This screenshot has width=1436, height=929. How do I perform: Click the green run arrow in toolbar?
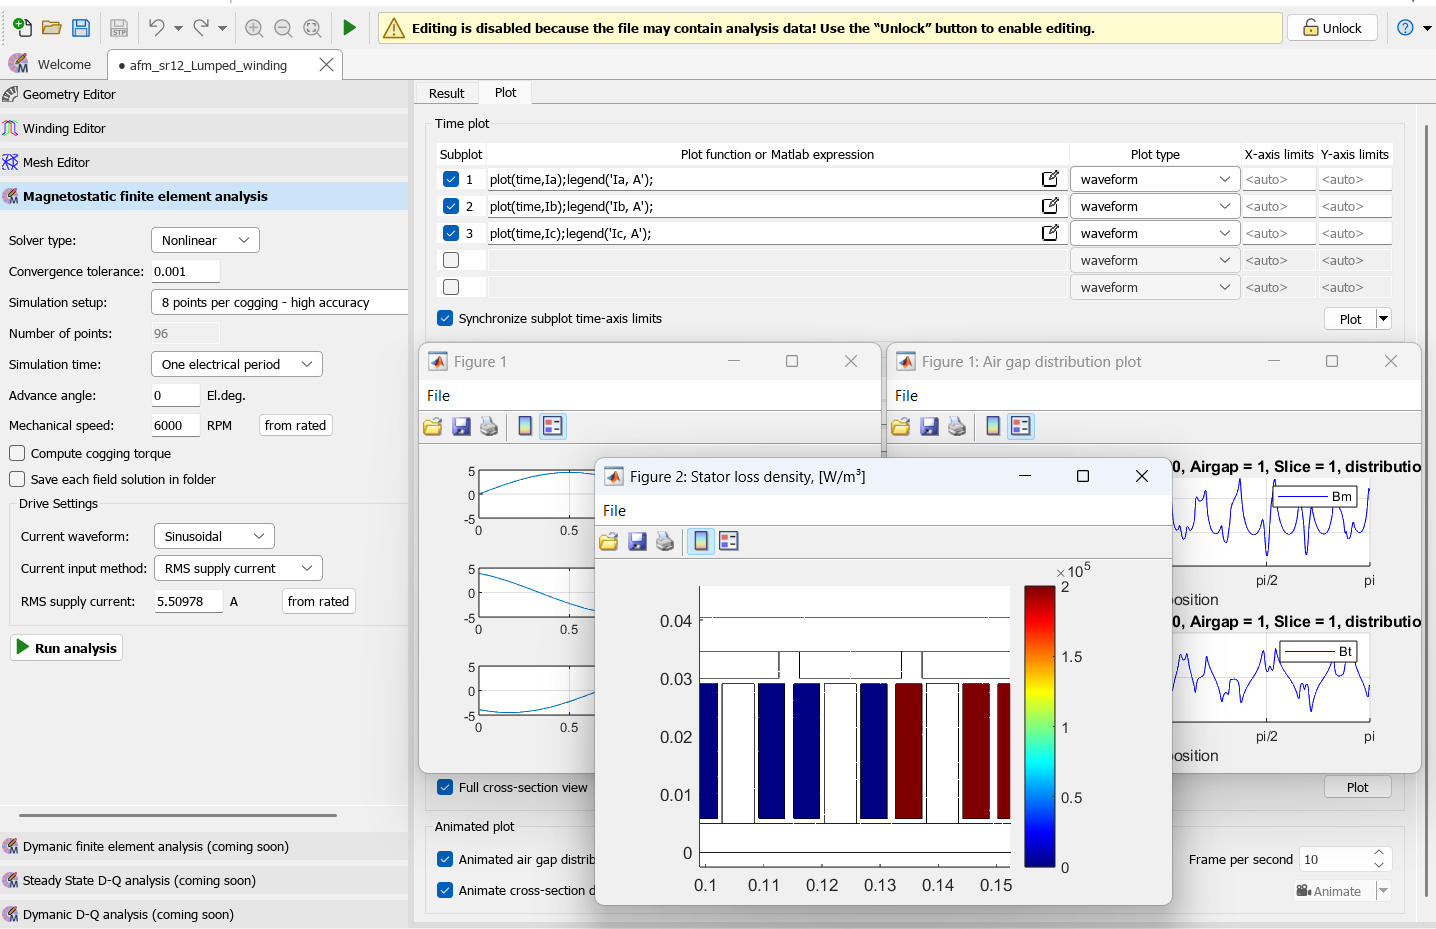tap(349, 28)
